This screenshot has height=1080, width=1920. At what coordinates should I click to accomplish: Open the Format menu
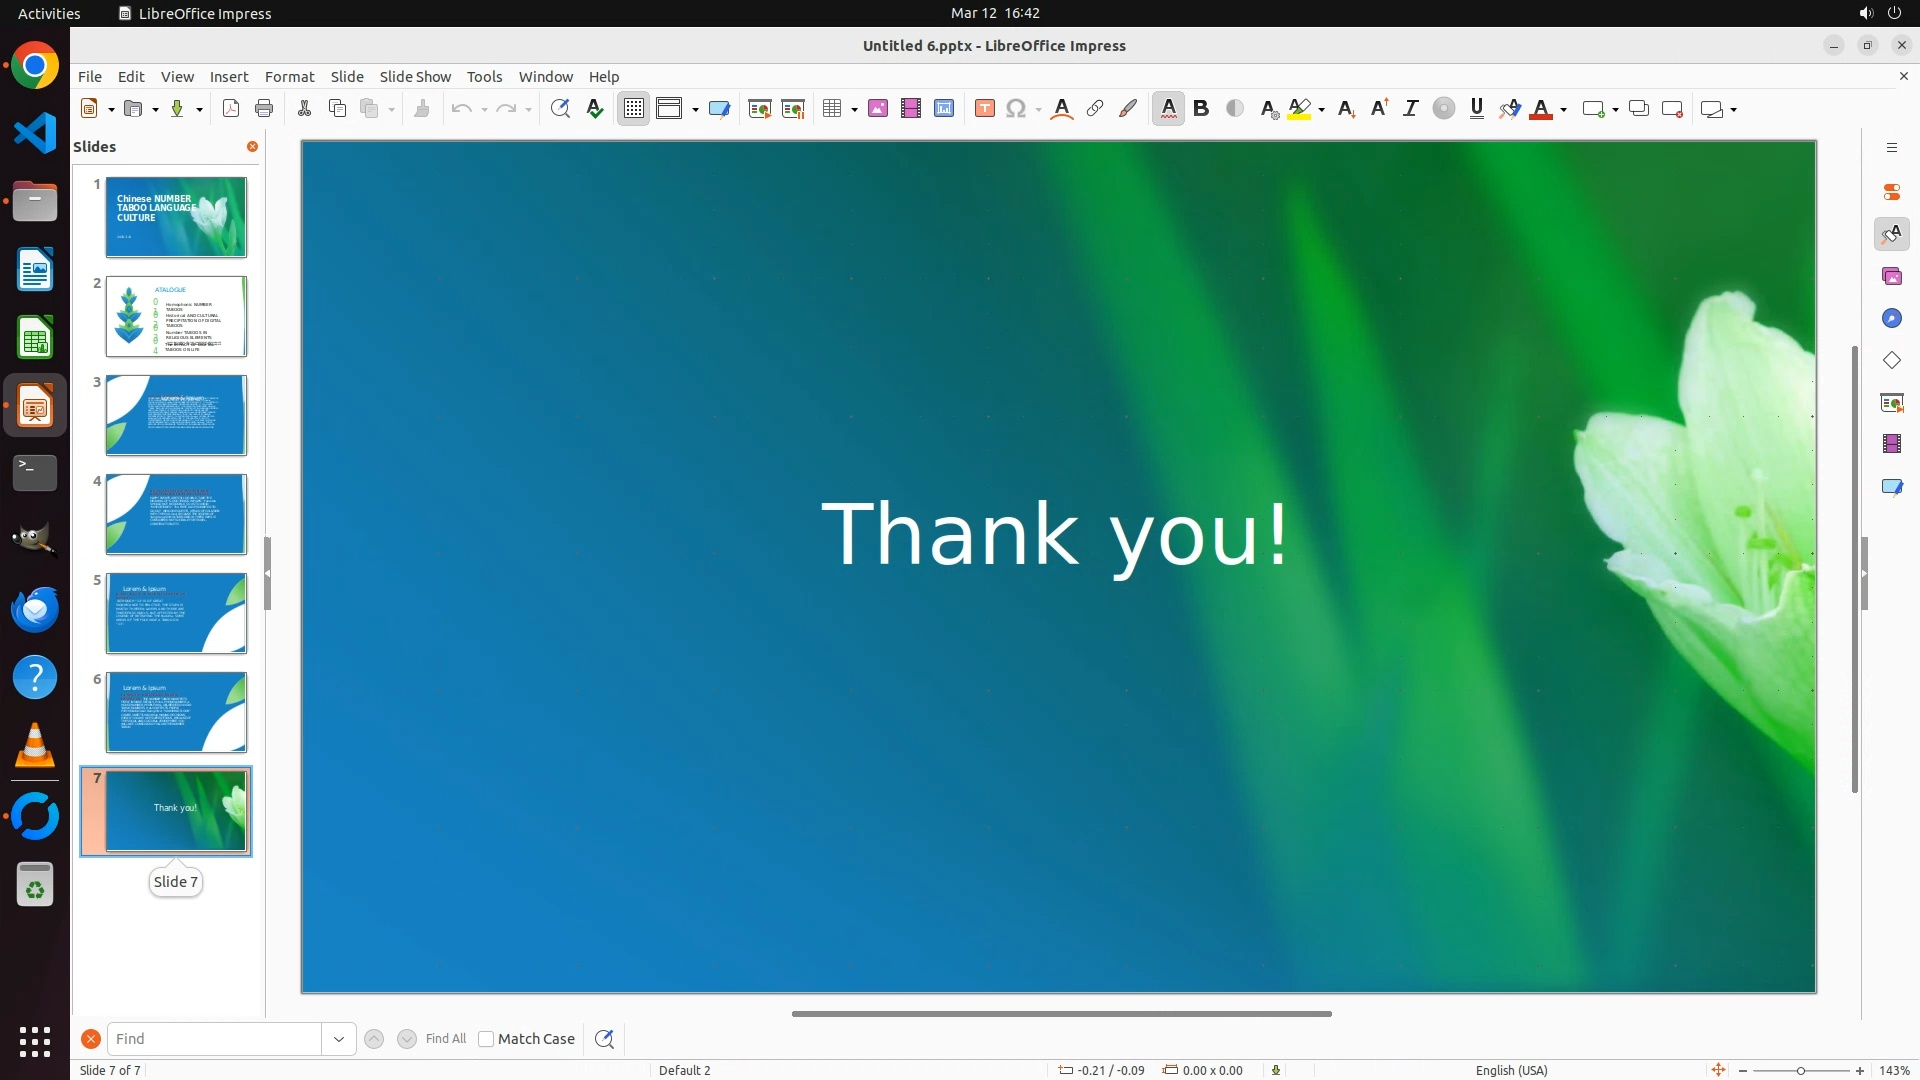289,77
